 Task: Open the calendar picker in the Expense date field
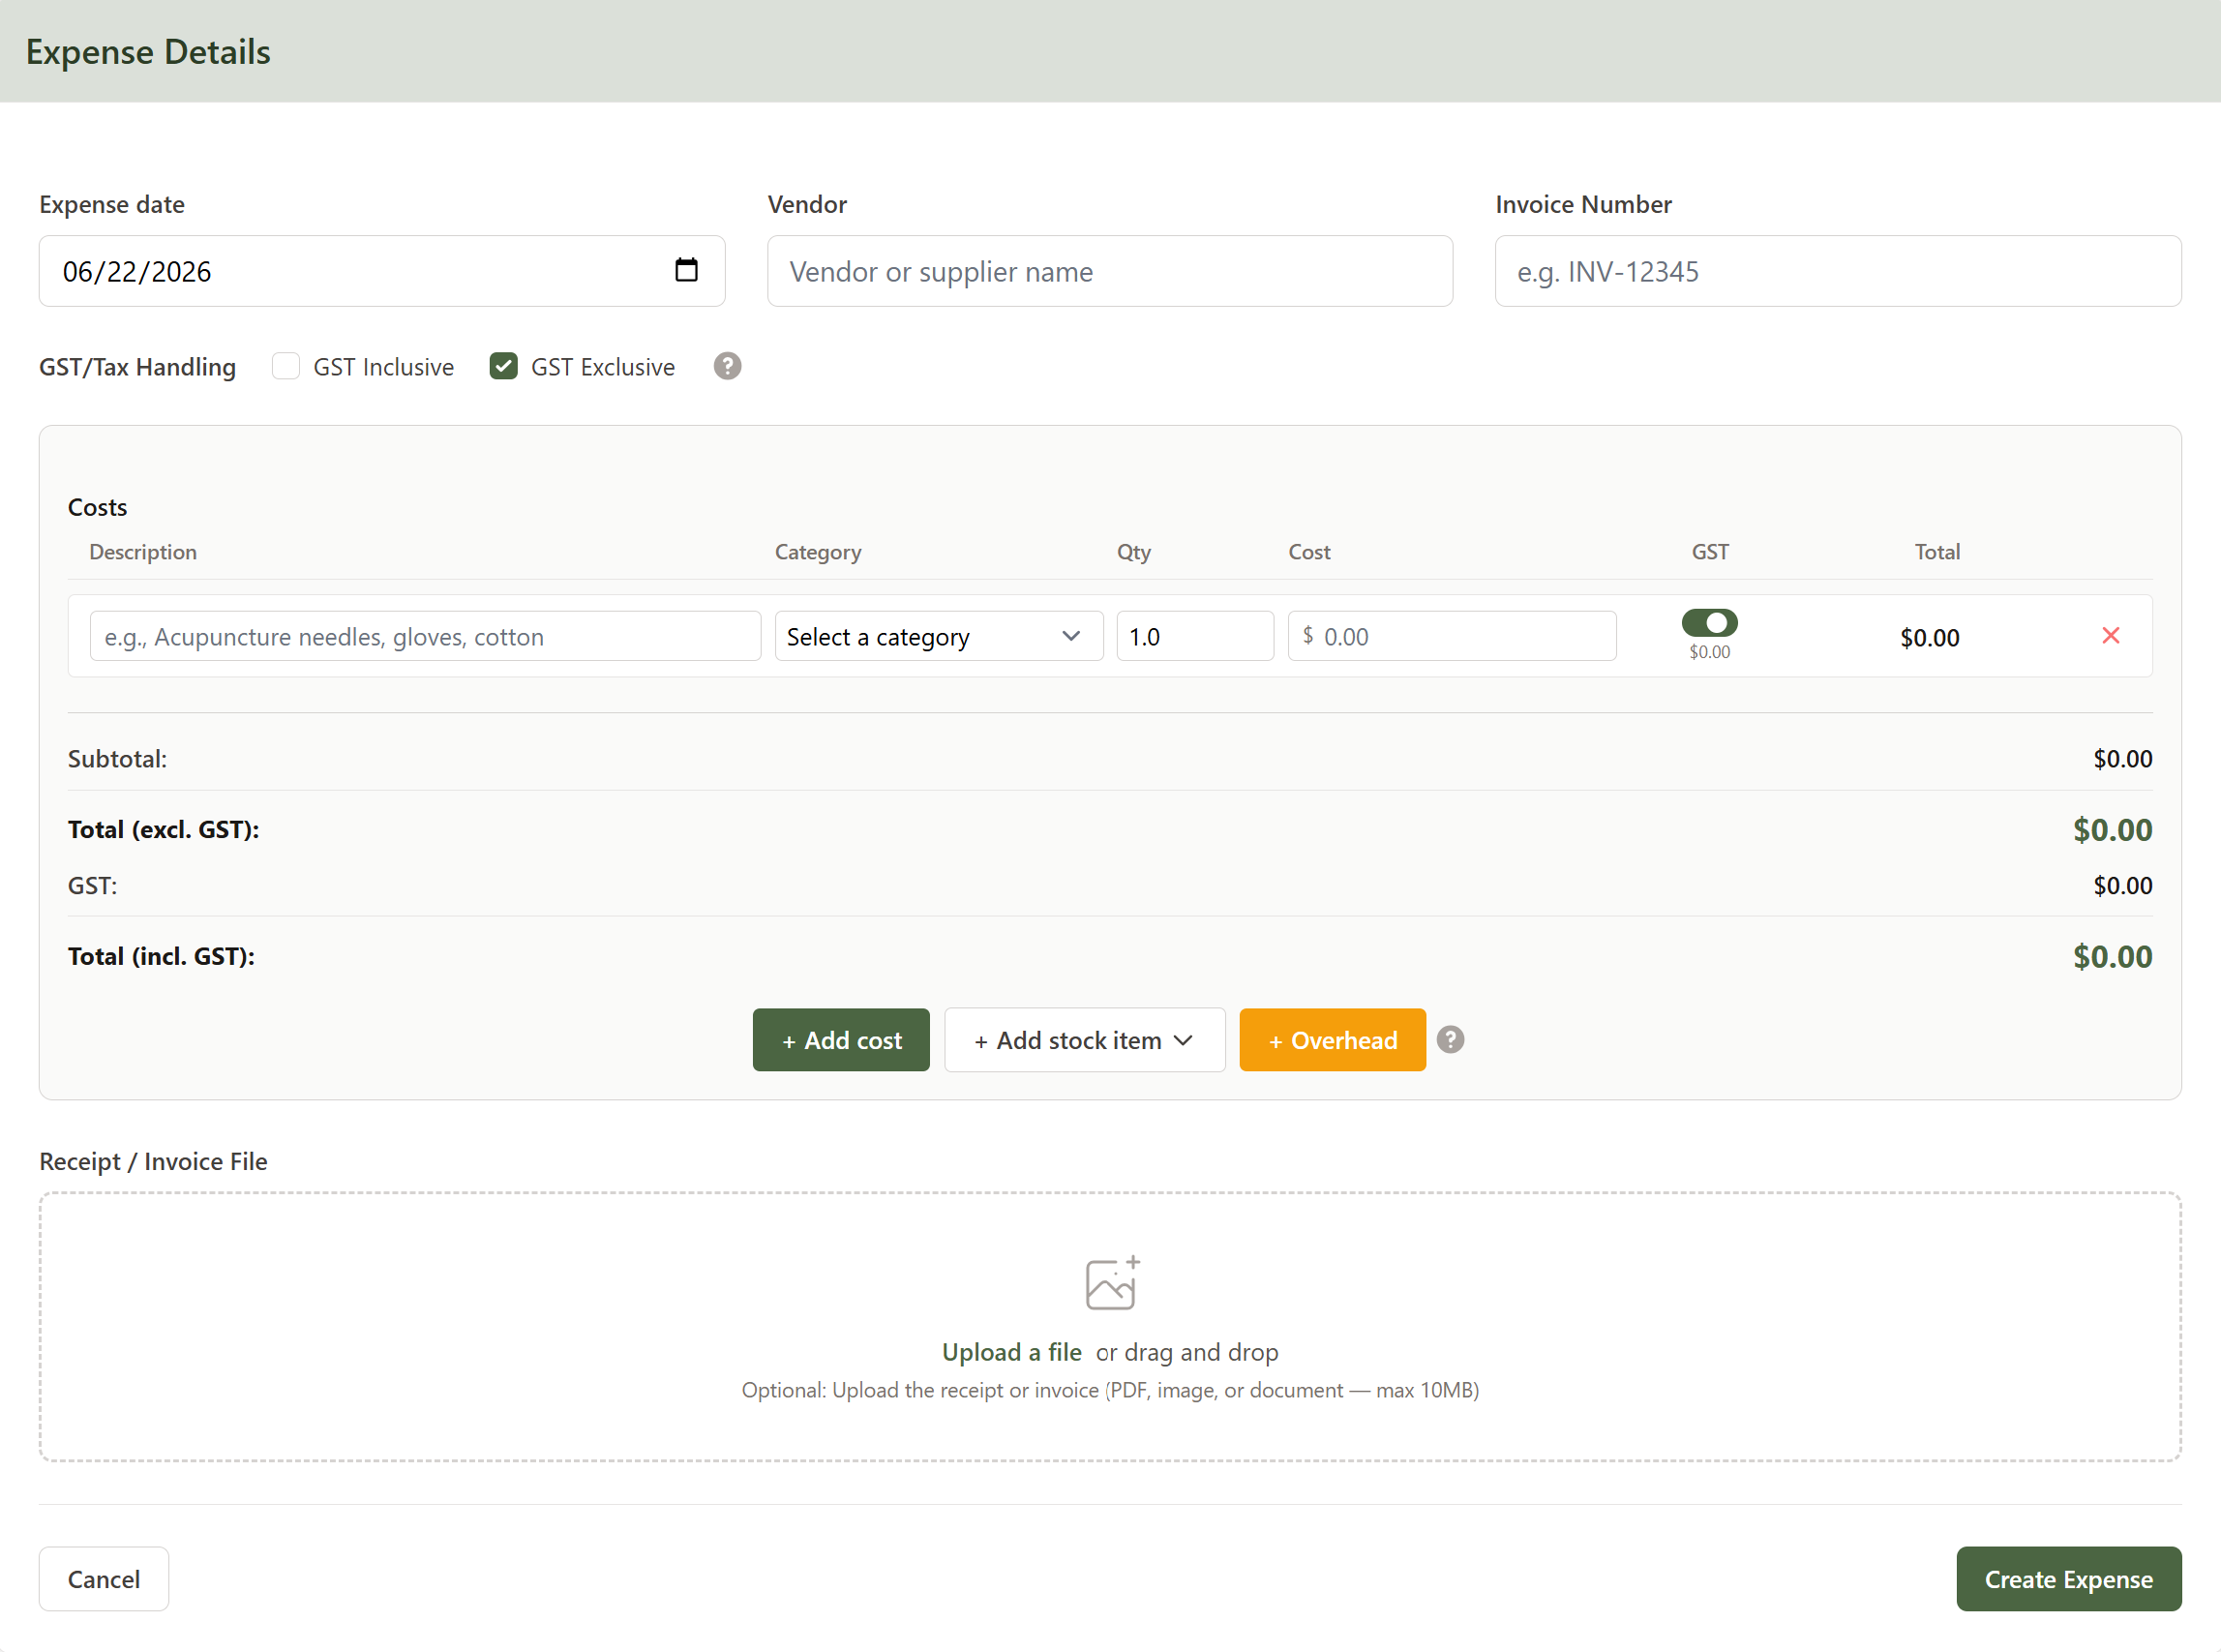pyautogui.click(x=686, y=270)
